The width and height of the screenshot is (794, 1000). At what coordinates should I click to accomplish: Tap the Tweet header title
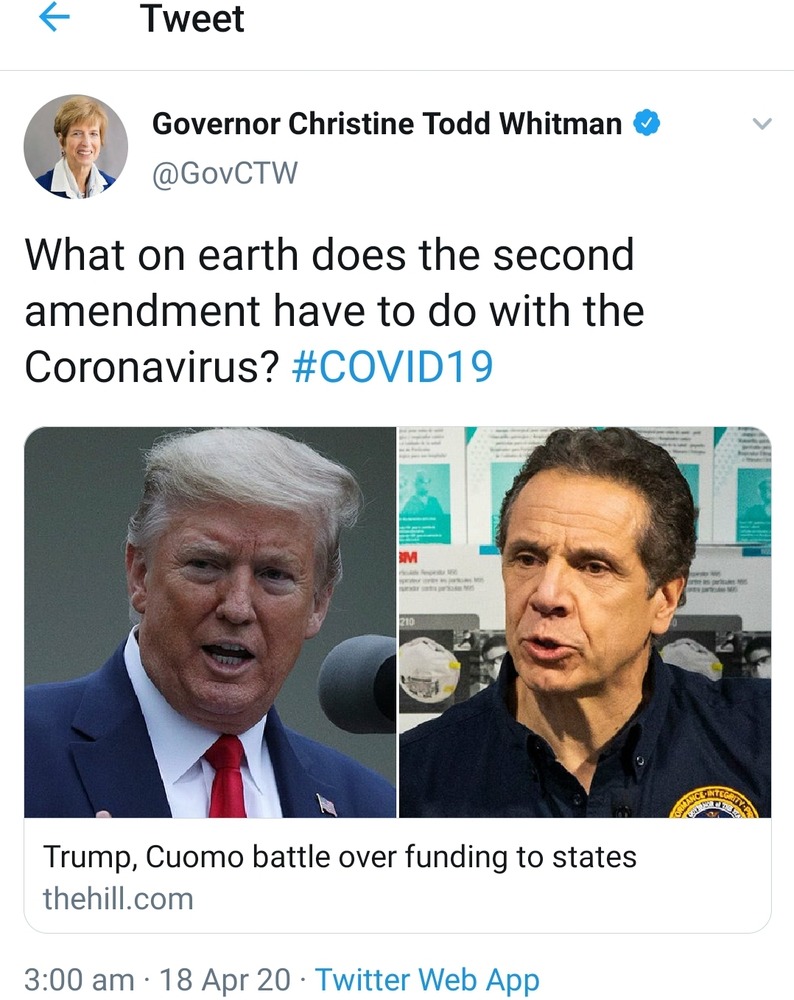[x=192, y=18]
